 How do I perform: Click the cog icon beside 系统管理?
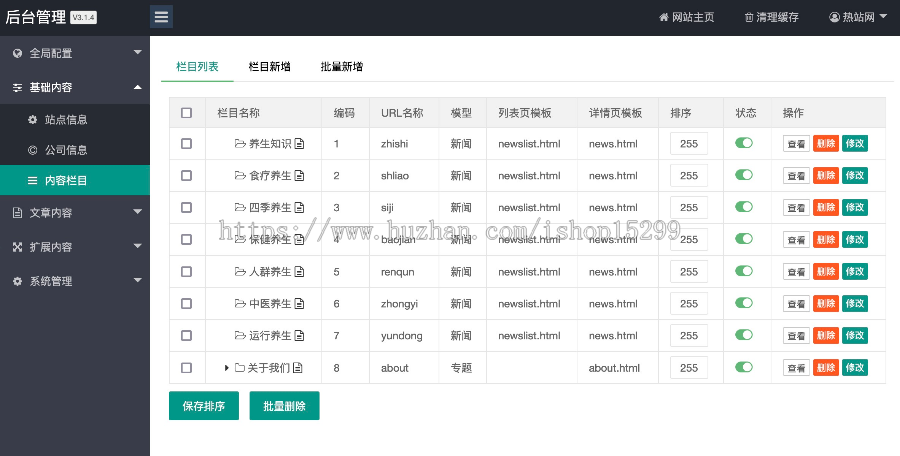[x=17, y=281]
